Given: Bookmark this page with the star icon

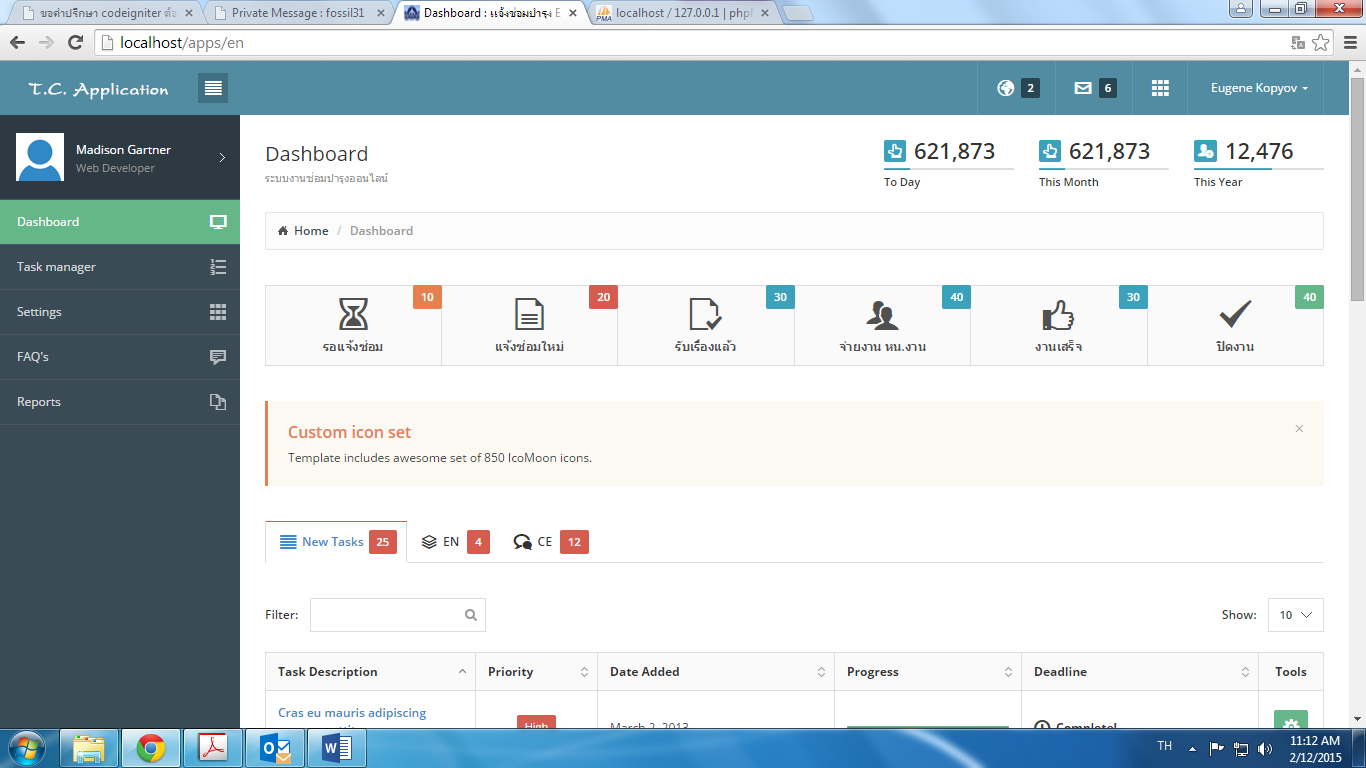Looking at the screenshot, I should click(1321, 42).
